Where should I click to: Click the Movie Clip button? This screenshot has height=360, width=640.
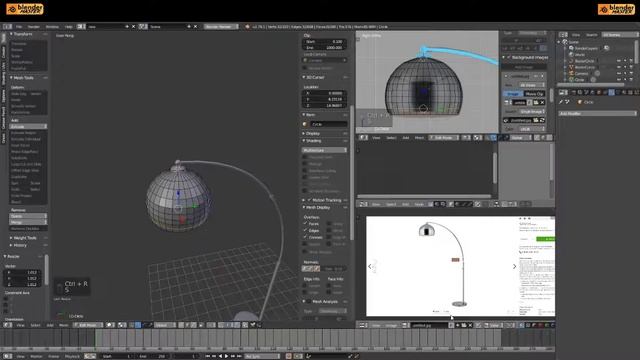tap(535, 93)
